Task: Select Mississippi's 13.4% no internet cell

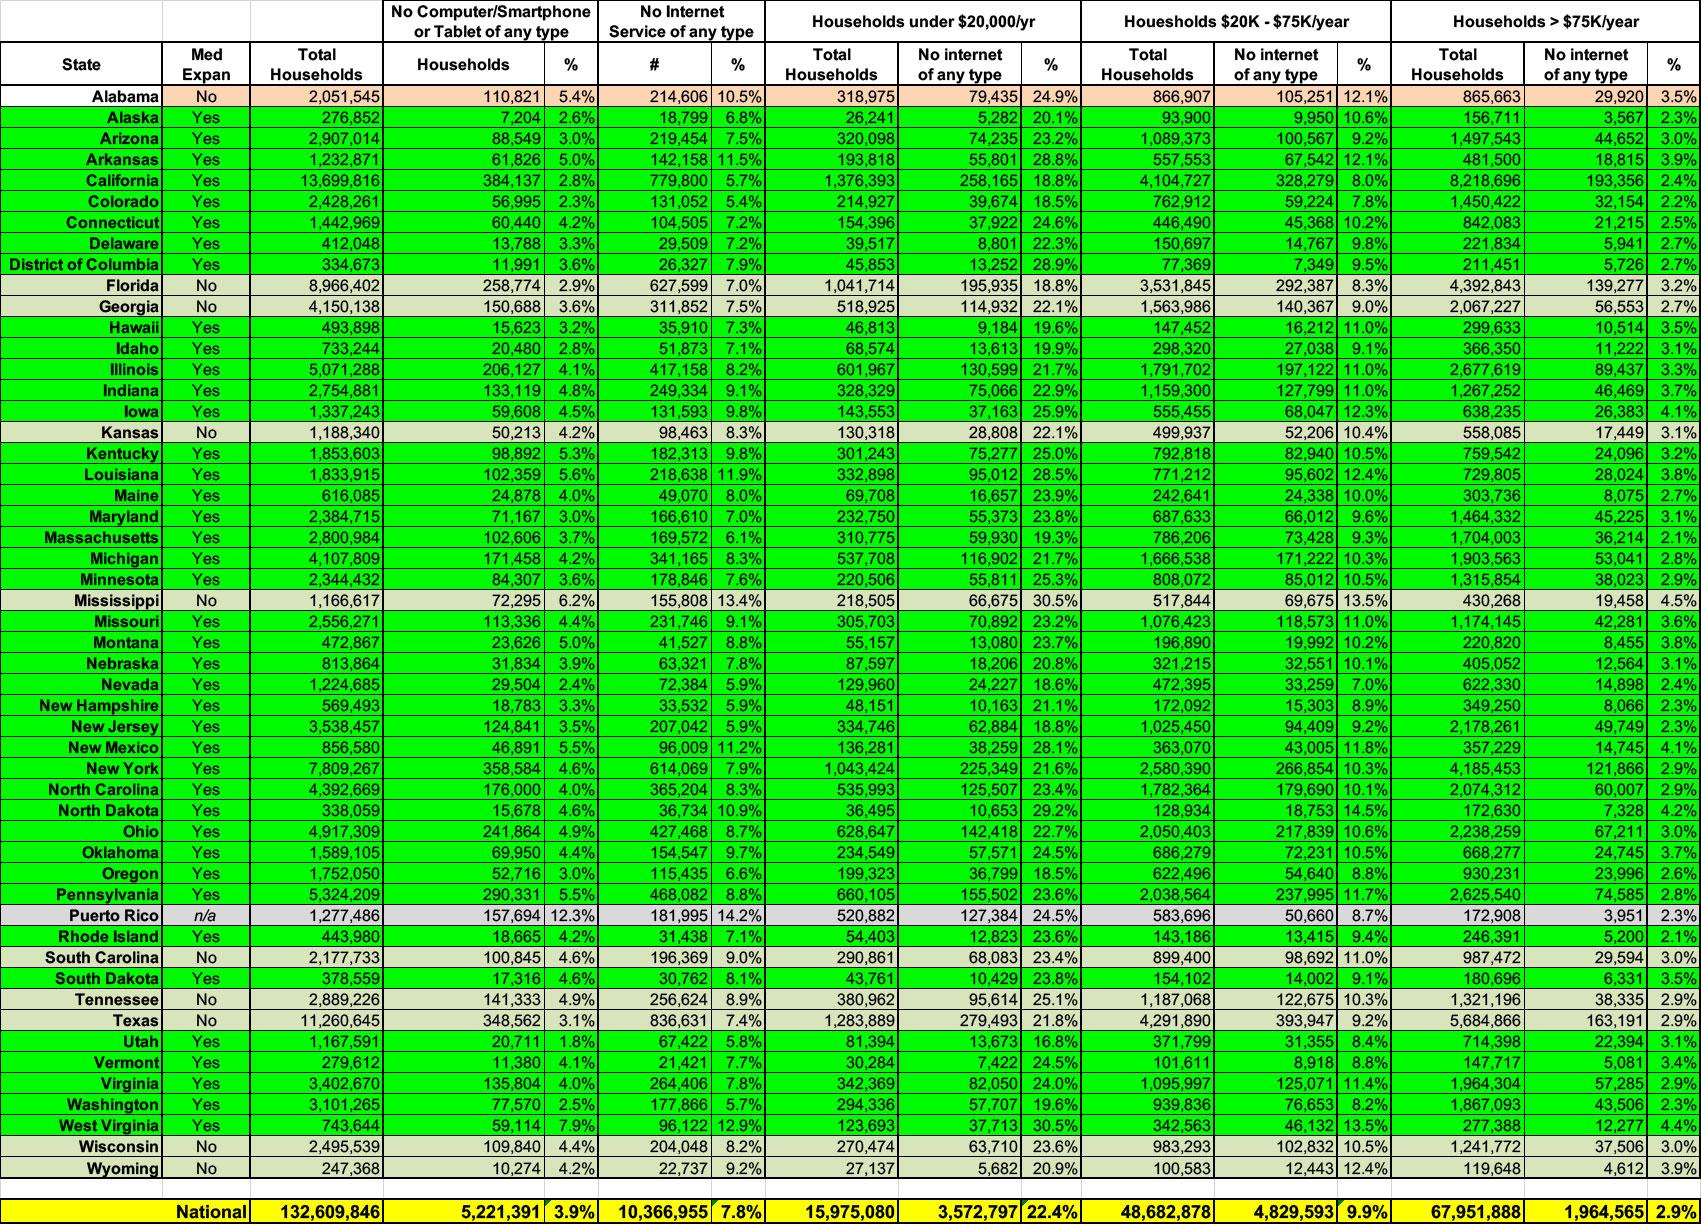Action: (738, 600)
